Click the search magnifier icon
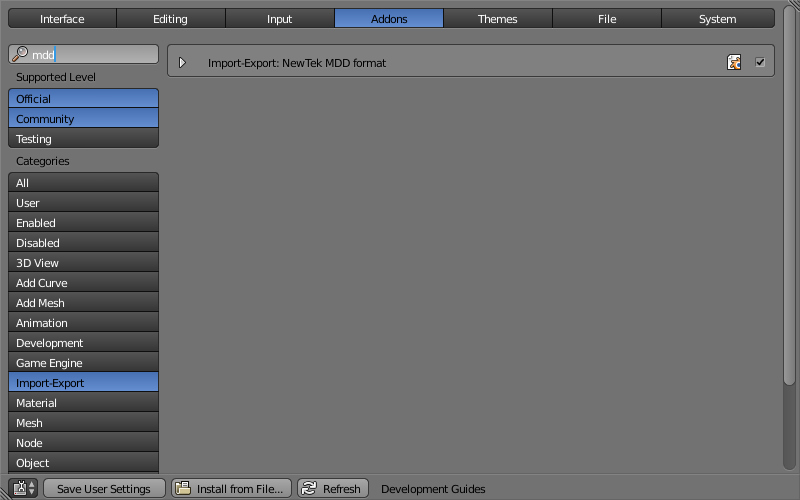 [x=20, y=54]
